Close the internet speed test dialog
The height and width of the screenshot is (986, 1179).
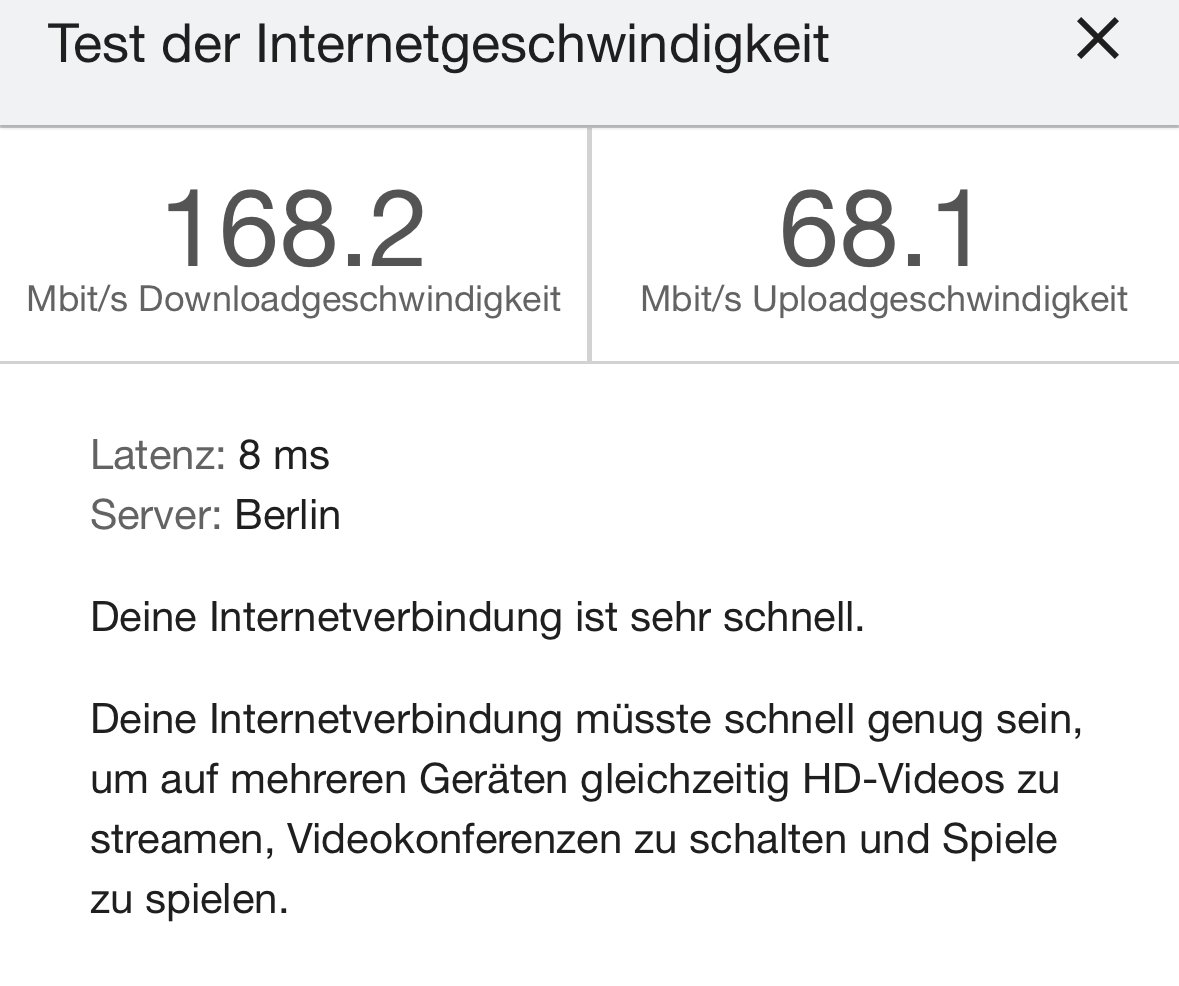point(1097,41)
